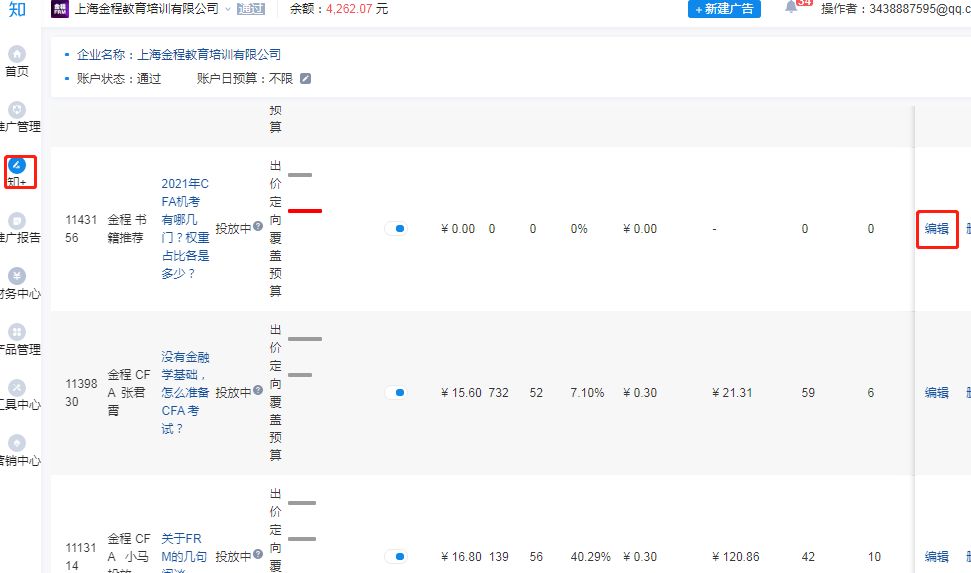Image resolution: width=971 pixels, height=573 pixels.
Task: Click the 40.29% click-rate value
Action: pyautogui.click(x=590, y=557)
